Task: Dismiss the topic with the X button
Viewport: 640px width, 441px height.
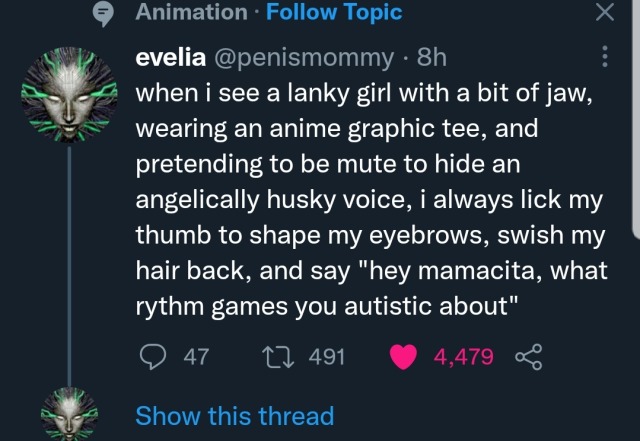Action: tap(603, 13)
